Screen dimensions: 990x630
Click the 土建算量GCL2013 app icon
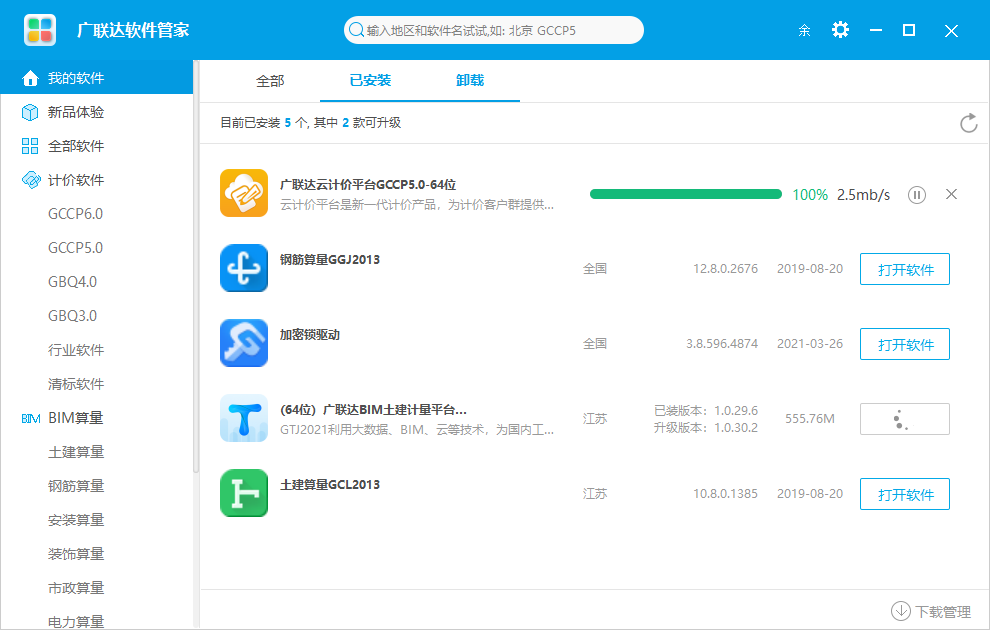coord(244,493)
